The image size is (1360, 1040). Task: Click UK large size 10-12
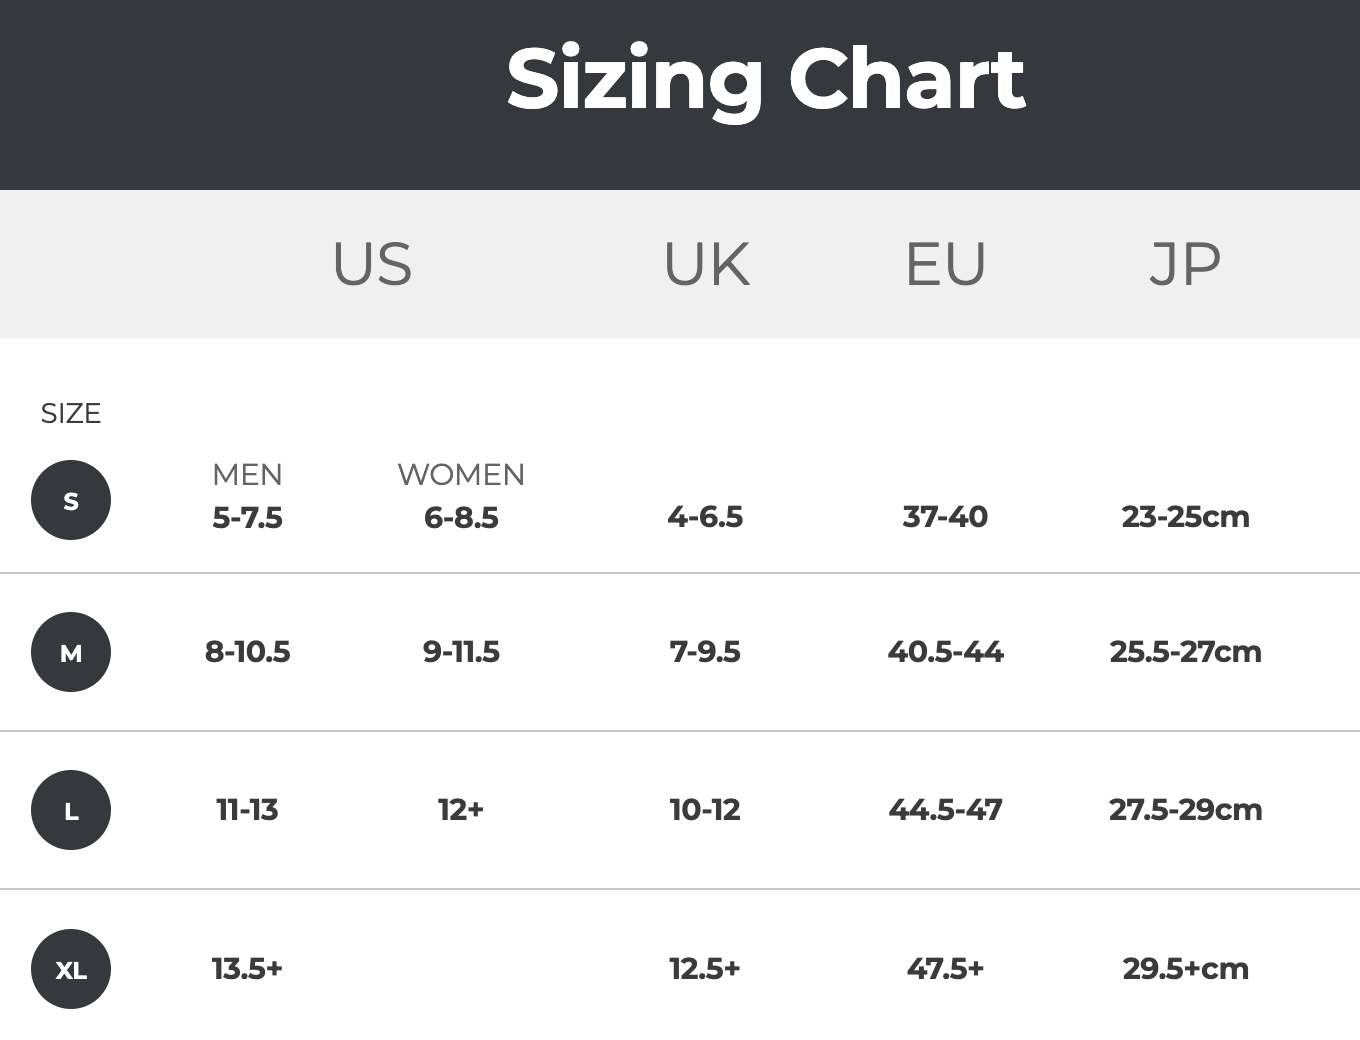(705, 809)
